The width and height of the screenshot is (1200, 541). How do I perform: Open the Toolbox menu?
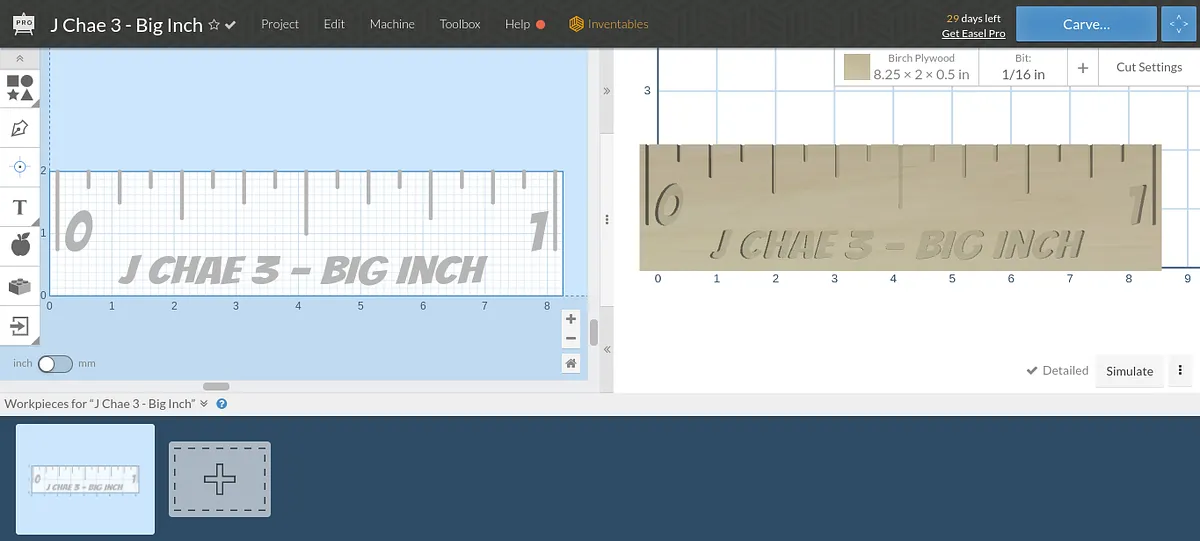coord(460,24)
